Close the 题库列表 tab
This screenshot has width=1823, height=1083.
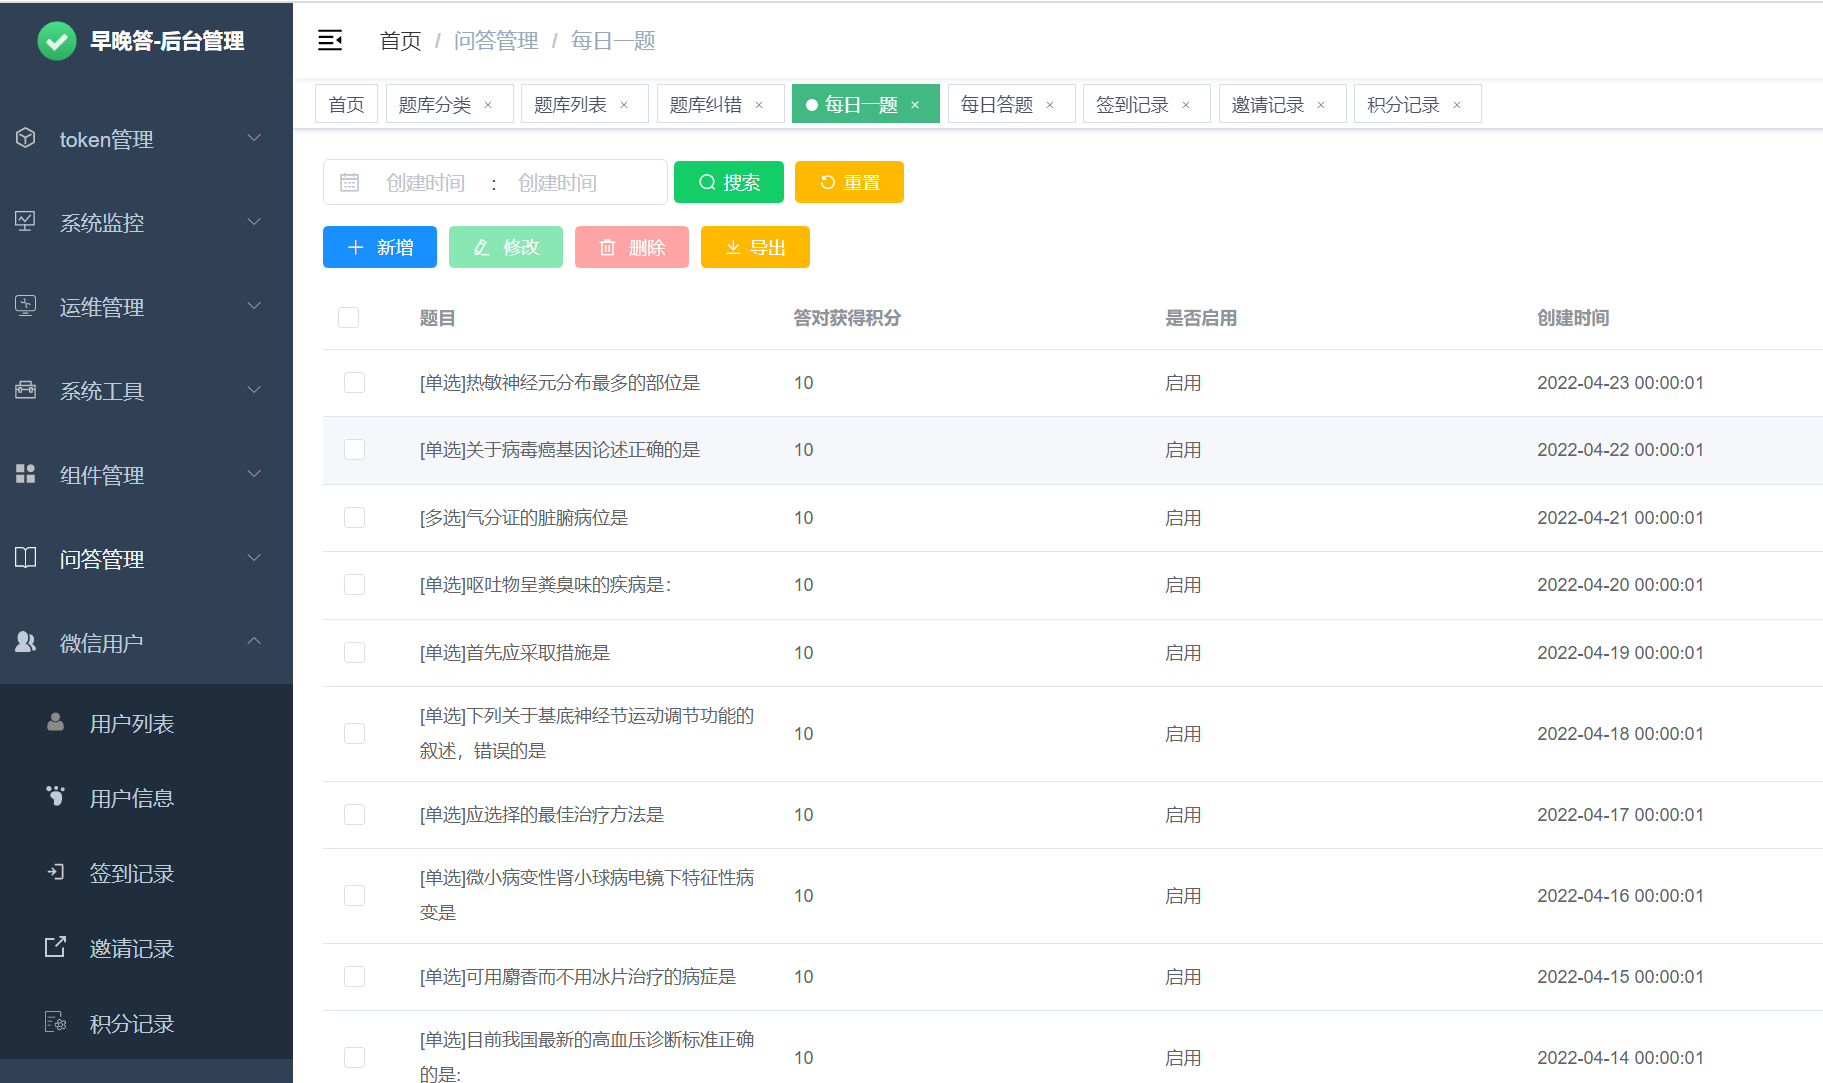click(x=623, y=103)
